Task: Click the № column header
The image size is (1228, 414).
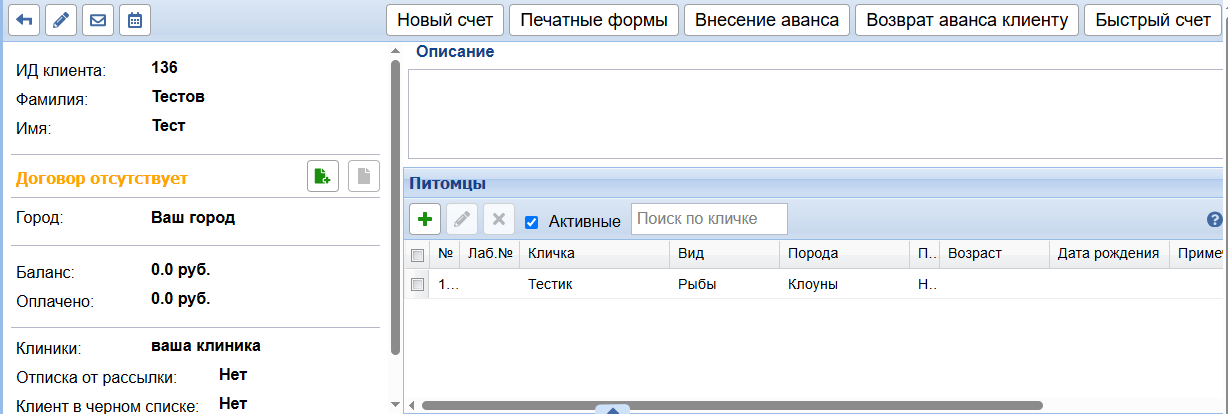Action: point(444,254)
